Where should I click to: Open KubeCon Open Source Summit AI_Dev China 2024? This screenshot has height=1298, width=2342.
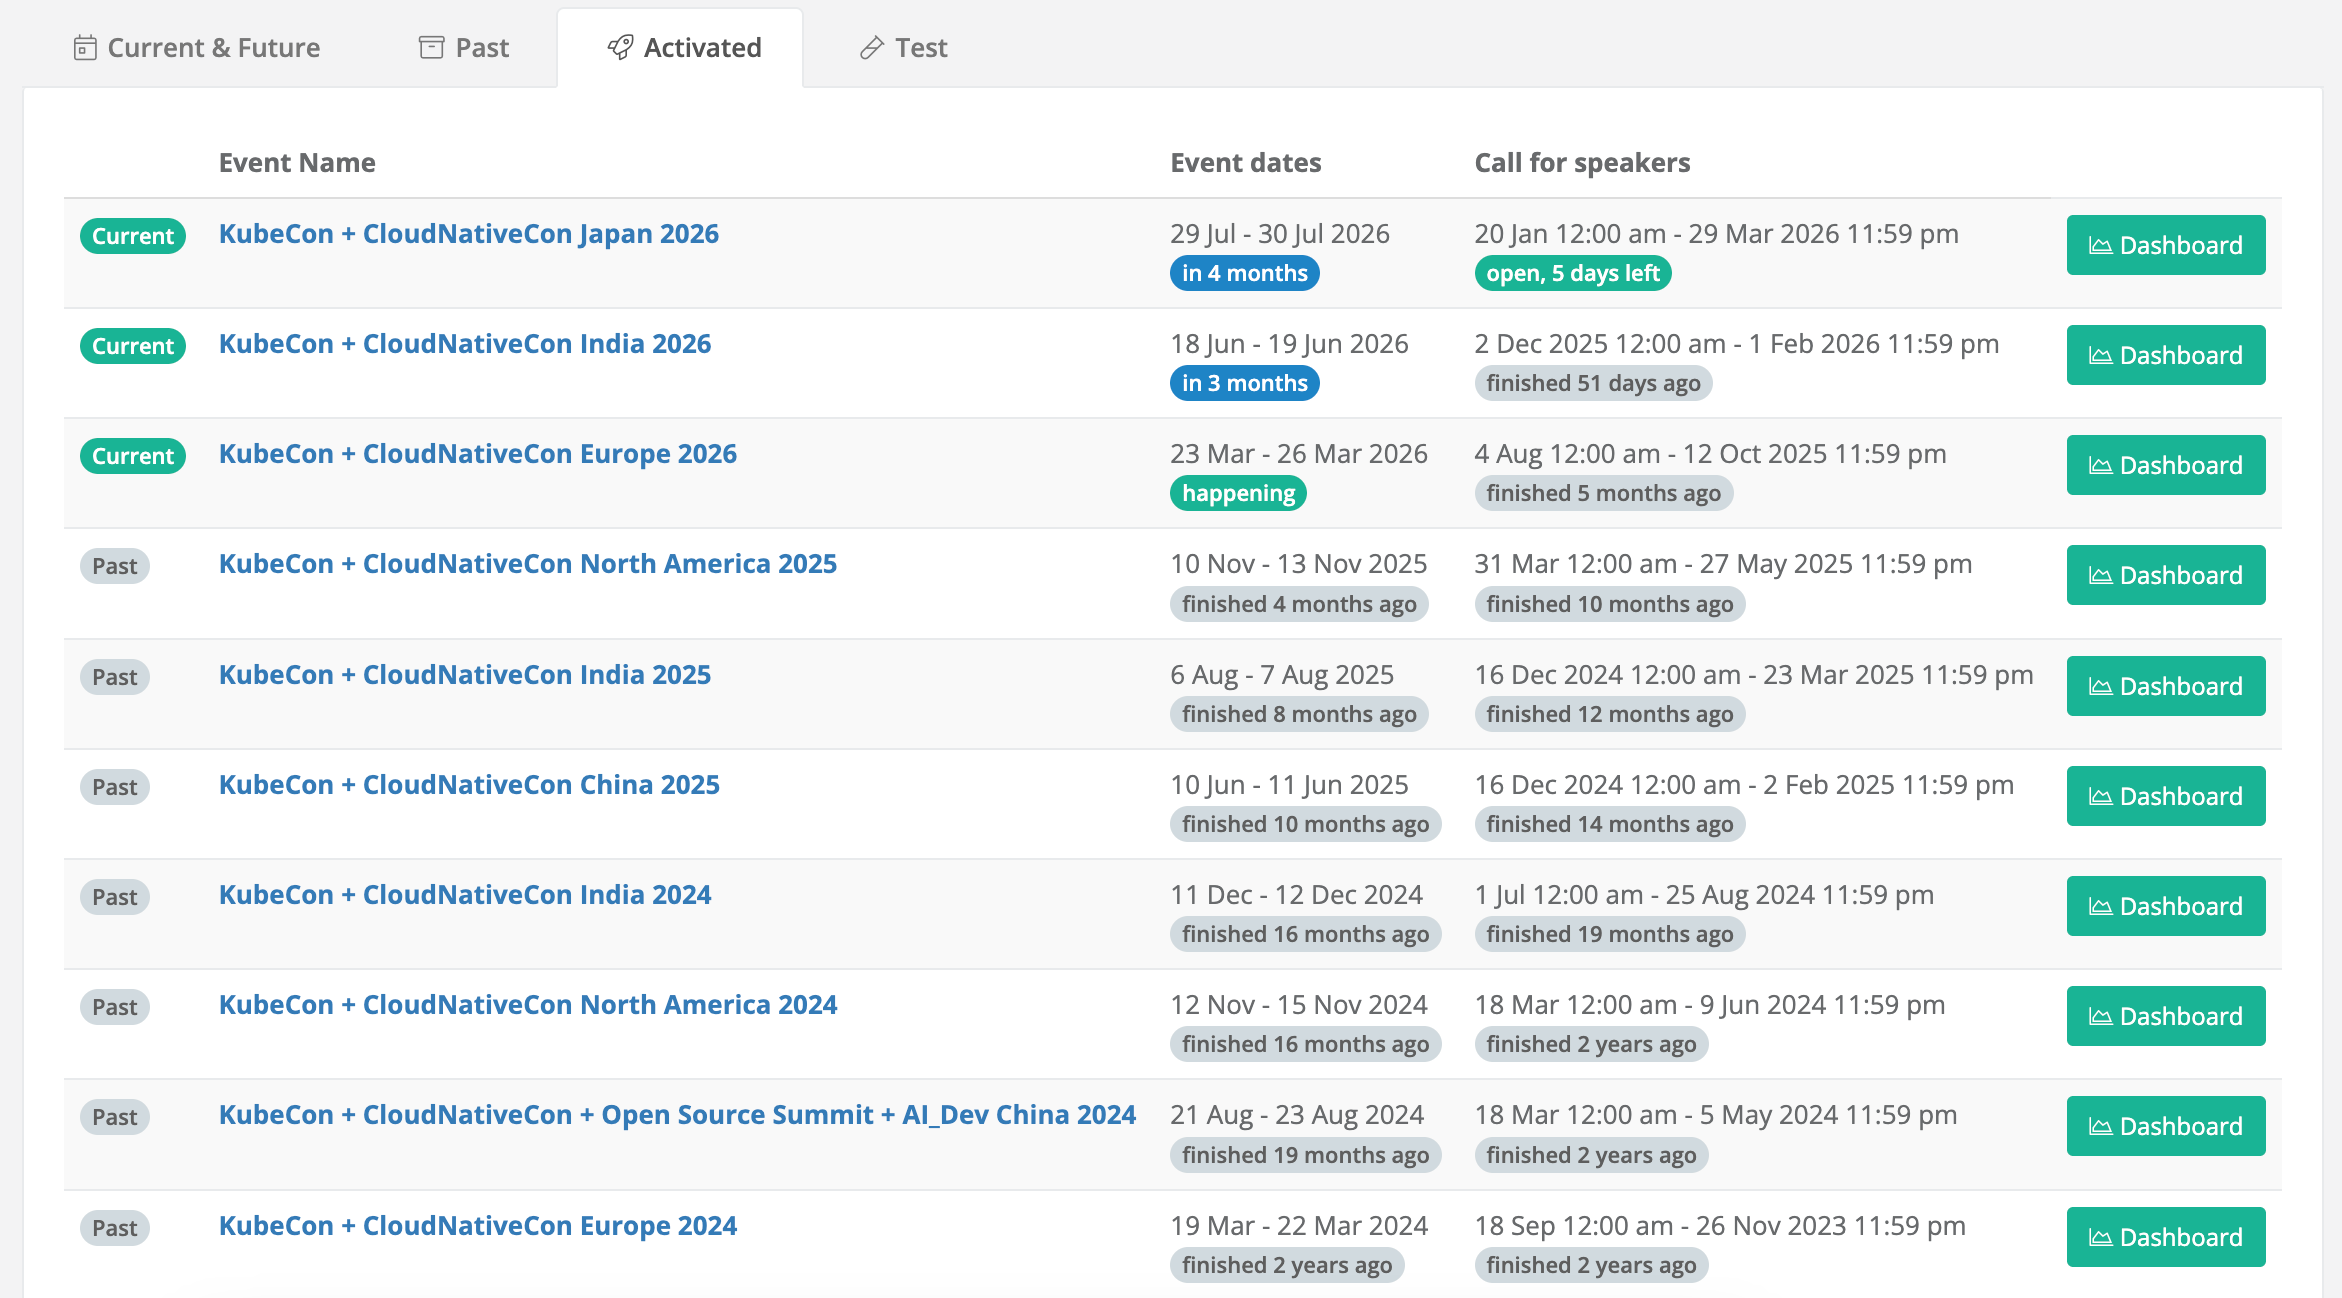coord(677,1115)
